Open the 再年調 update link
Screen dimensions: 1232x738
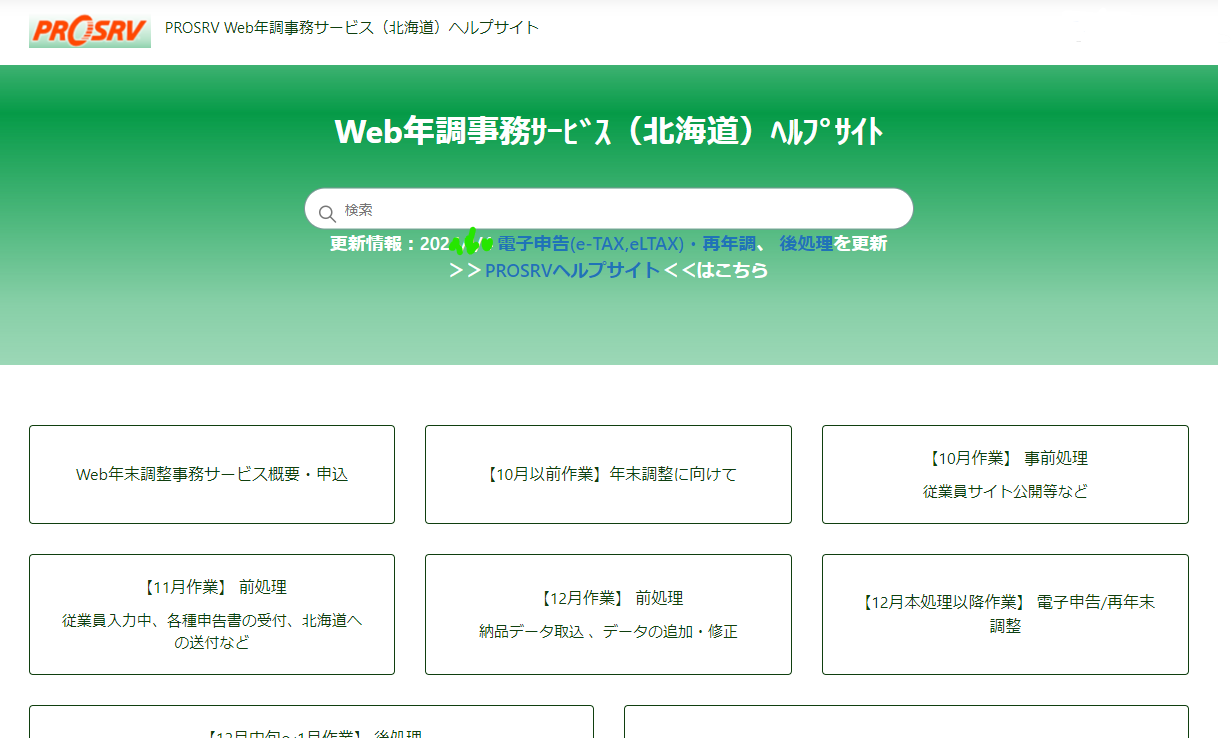(729, 243)
